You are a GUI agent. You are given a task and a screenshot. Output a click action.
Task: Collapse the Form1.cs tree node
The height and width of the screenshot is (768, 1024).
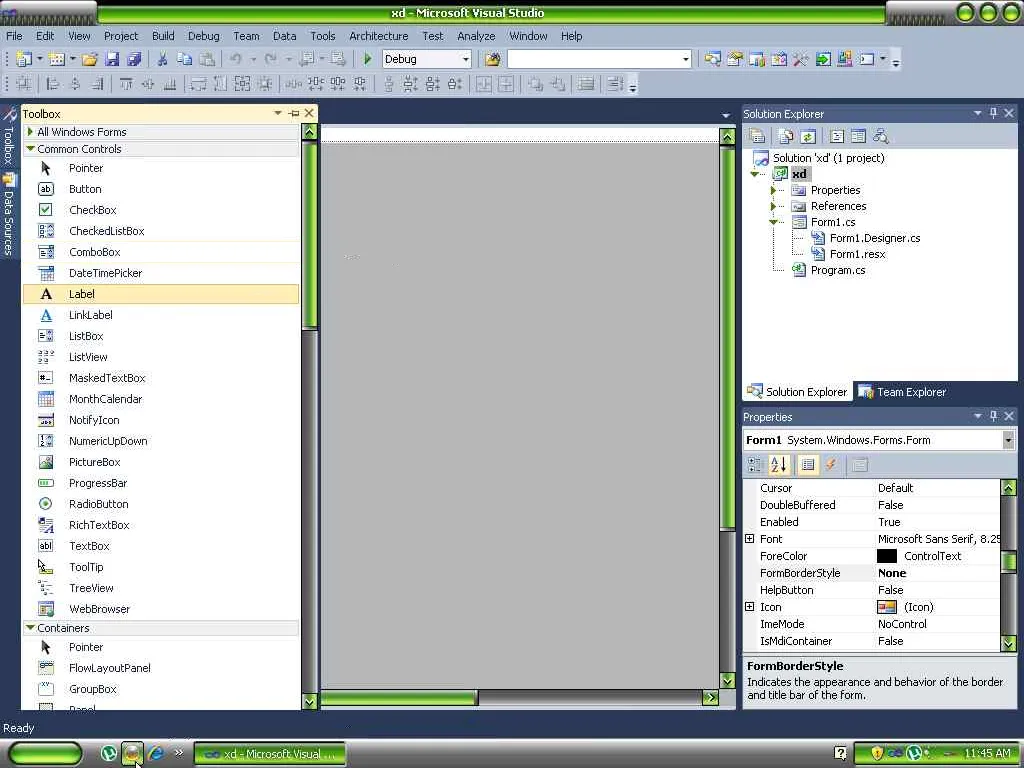tap(773, 222)
